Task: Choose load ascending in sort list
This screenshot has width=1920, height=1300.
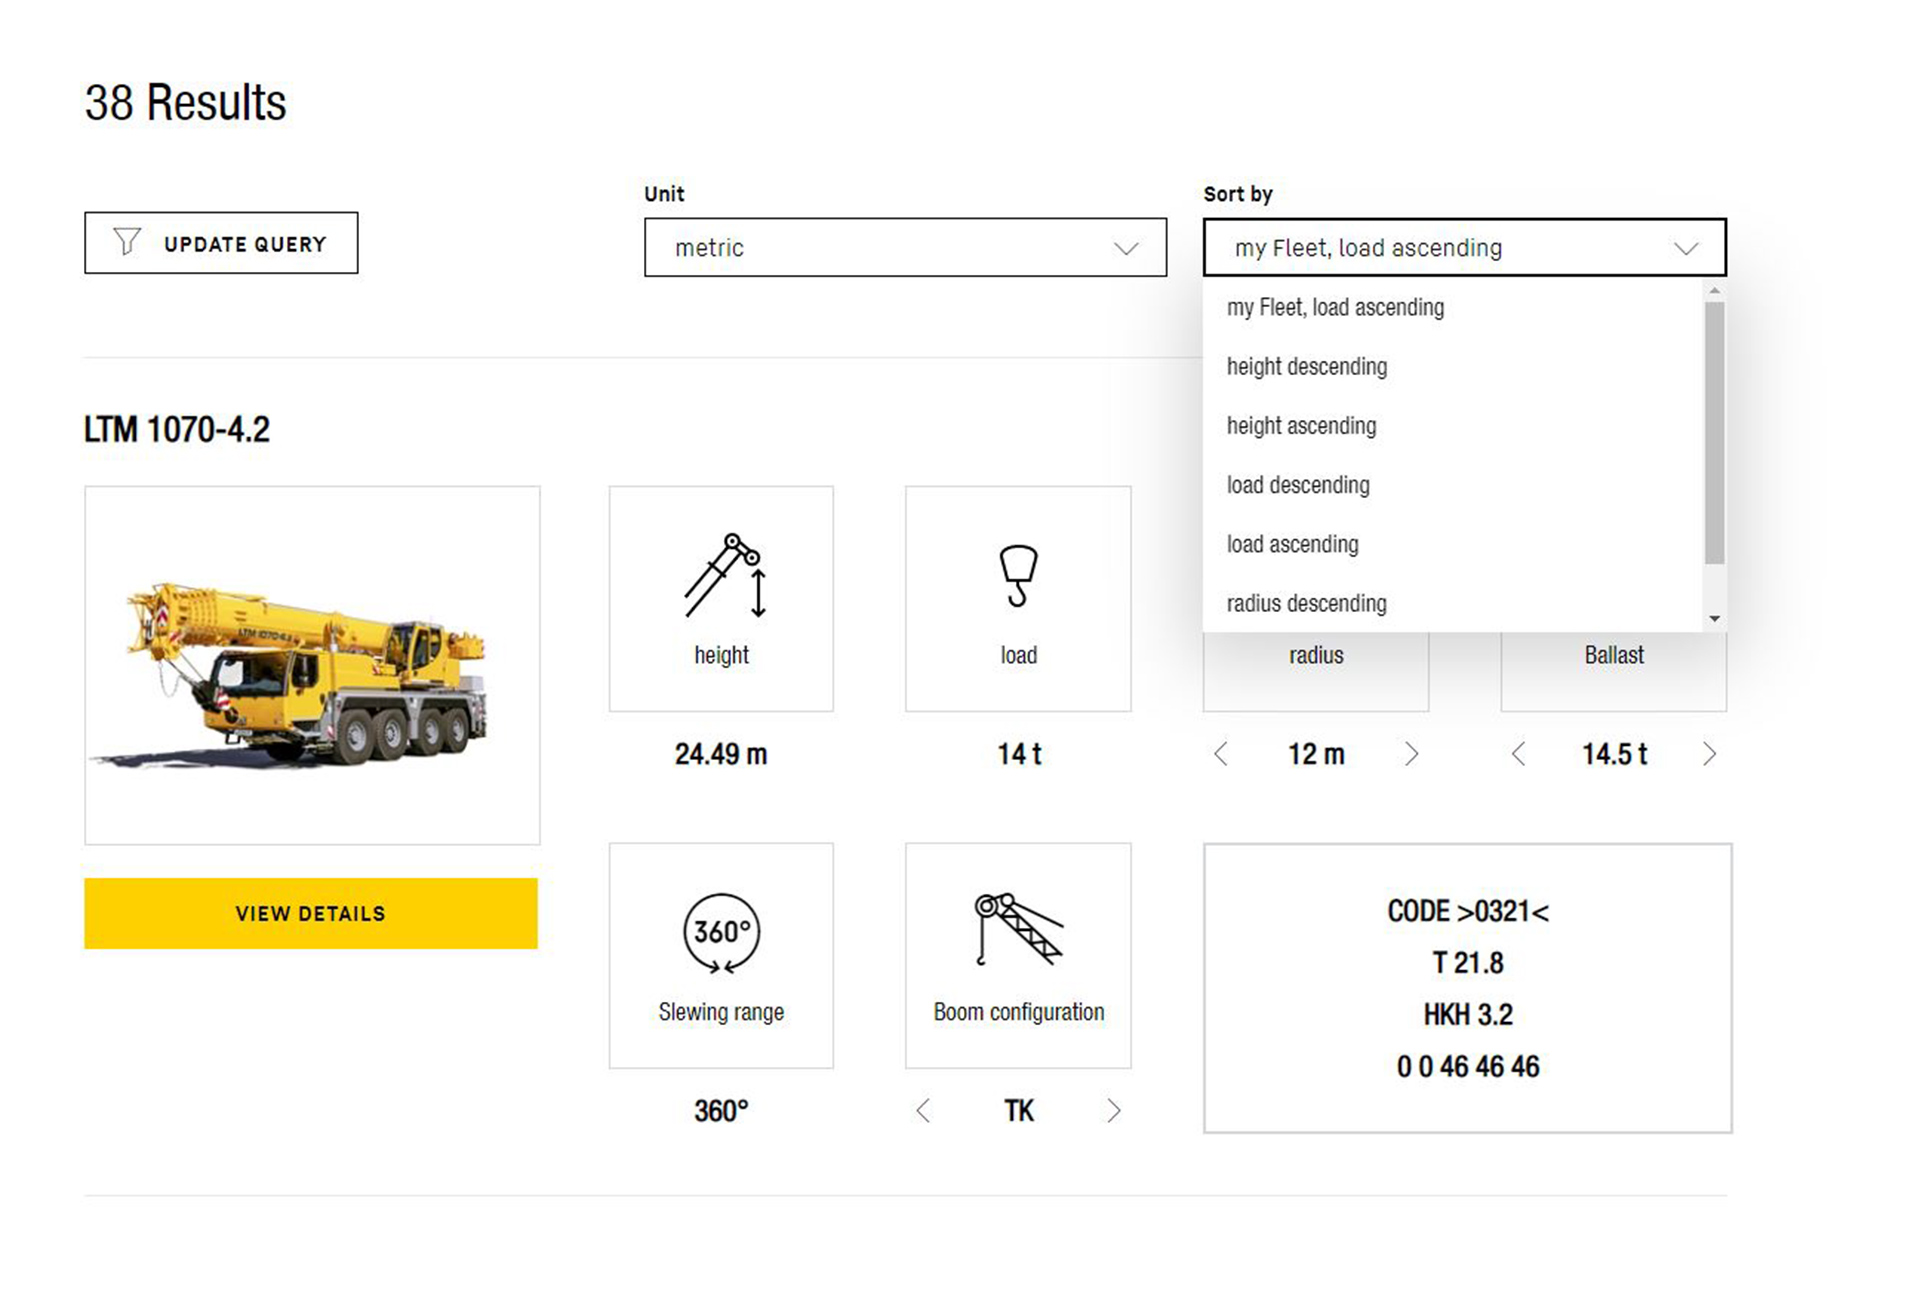Action: pos(1292,545)
